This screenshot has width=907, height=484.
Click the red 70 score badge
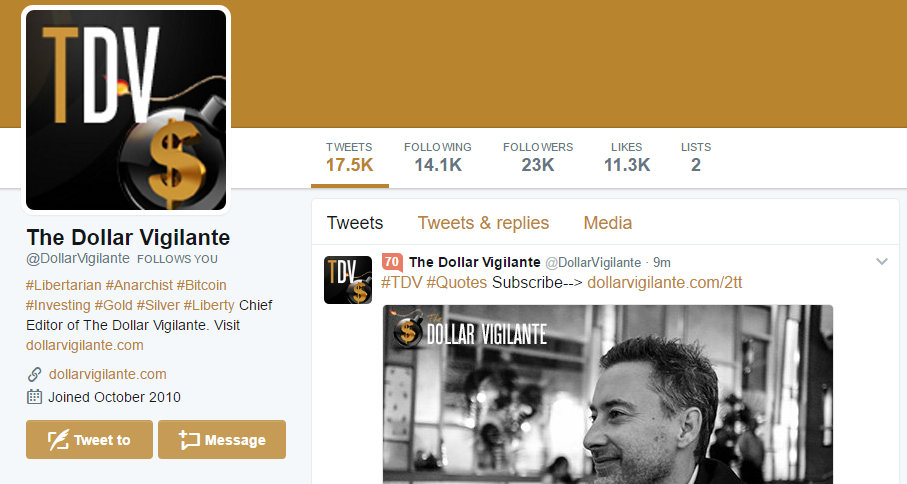393,262
